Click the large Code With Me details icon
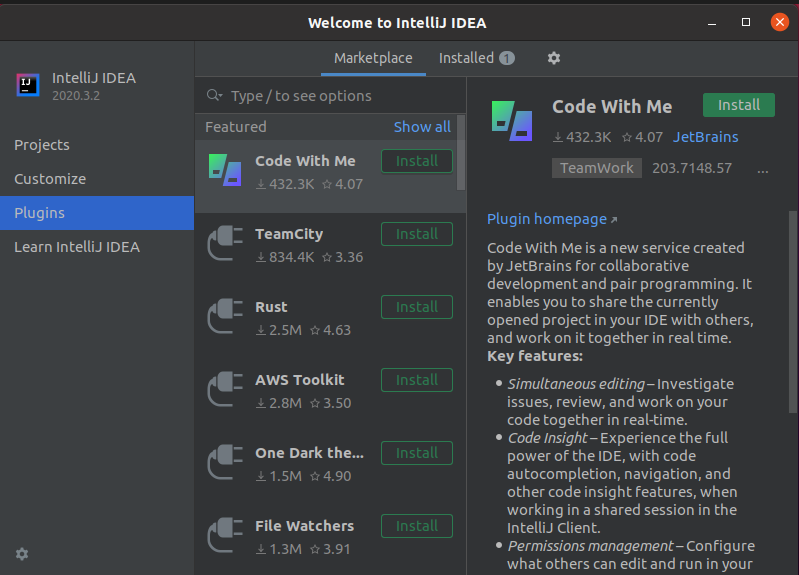Screen dimensions: 799x575 (x=512, y=121)
